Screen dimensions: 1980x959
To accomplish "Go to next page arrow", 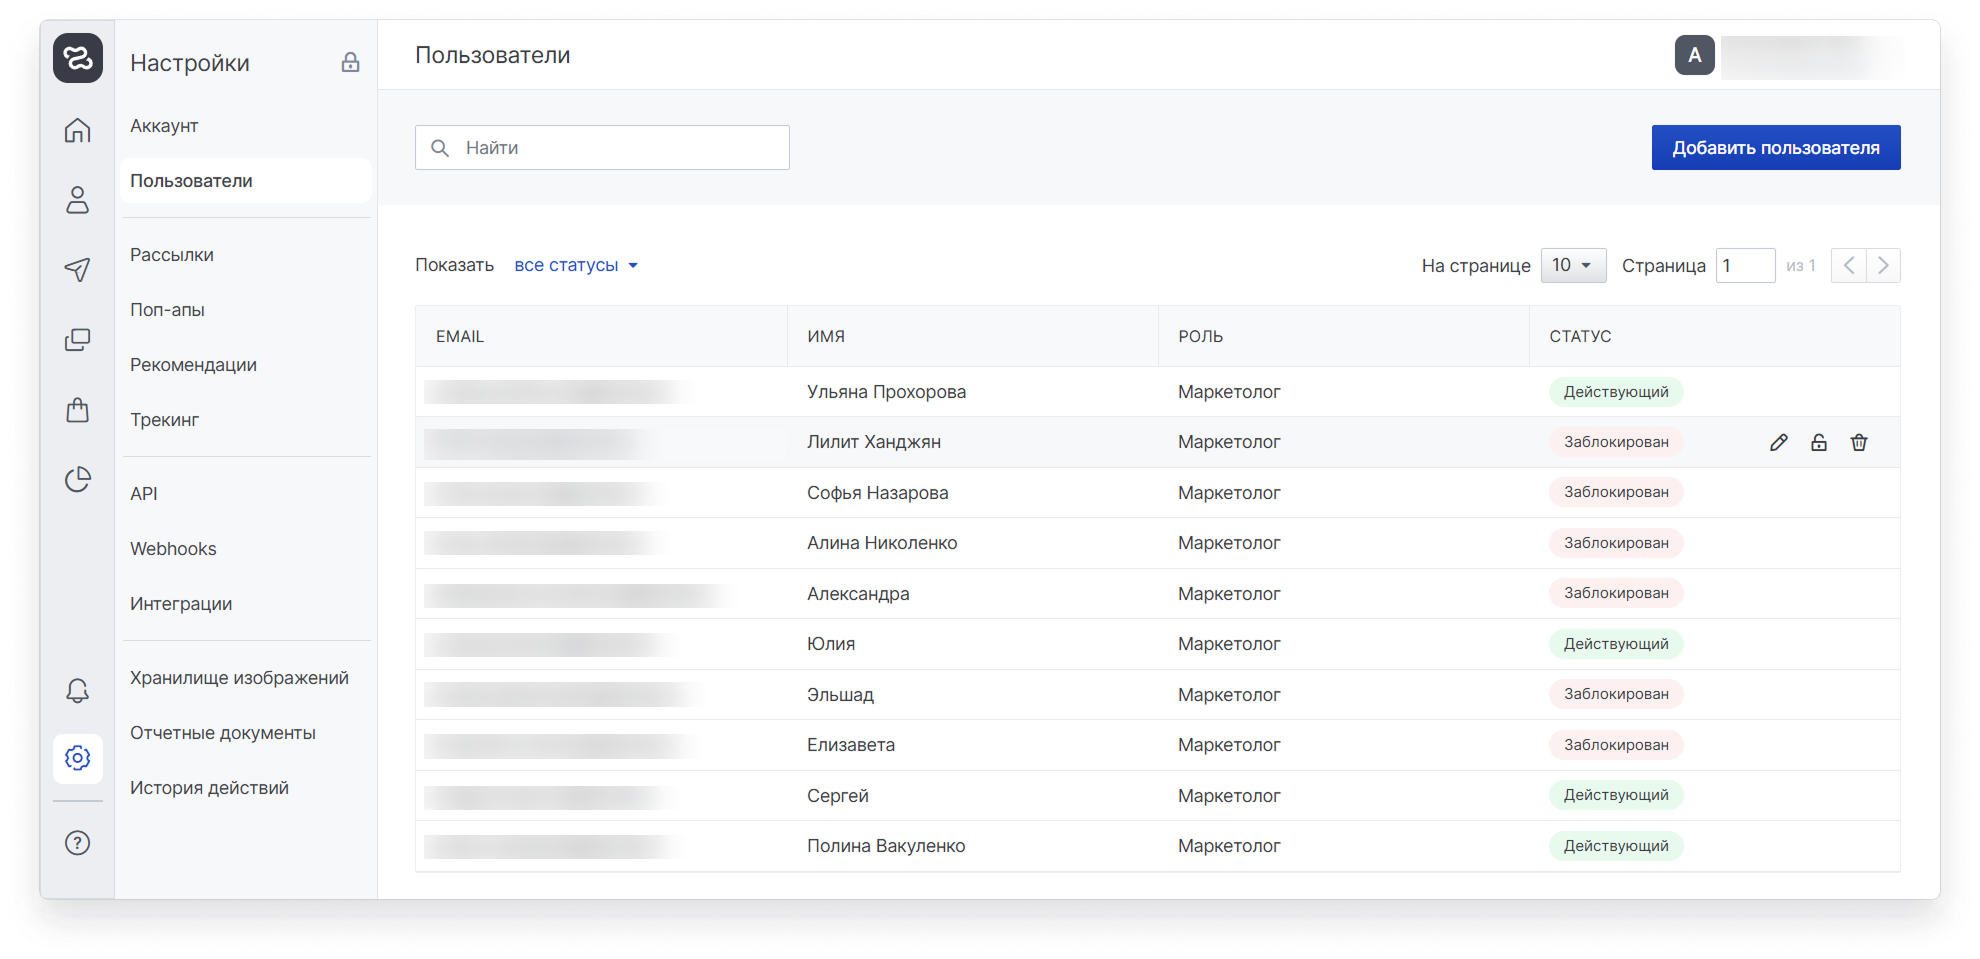I will [x=1883, y=265].
